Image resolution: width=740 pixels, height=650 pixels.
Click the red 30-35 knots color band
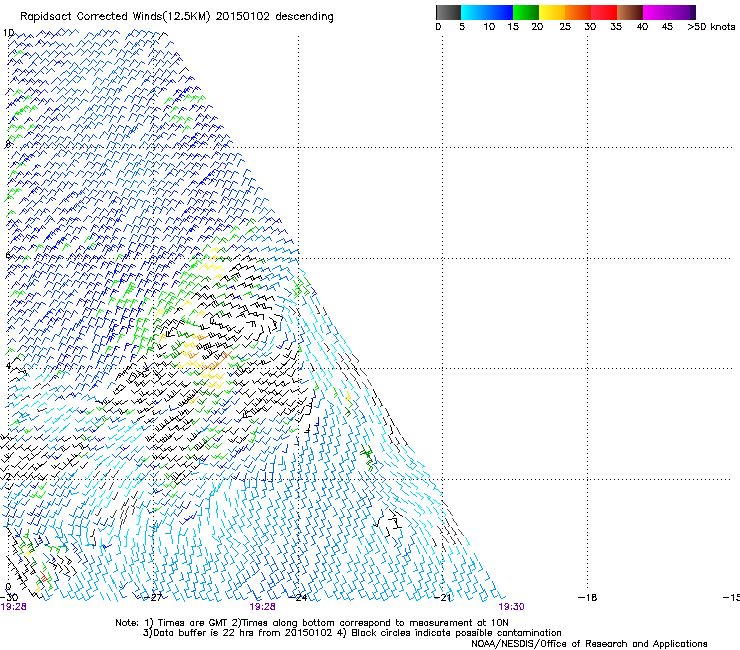pos(604,12)
